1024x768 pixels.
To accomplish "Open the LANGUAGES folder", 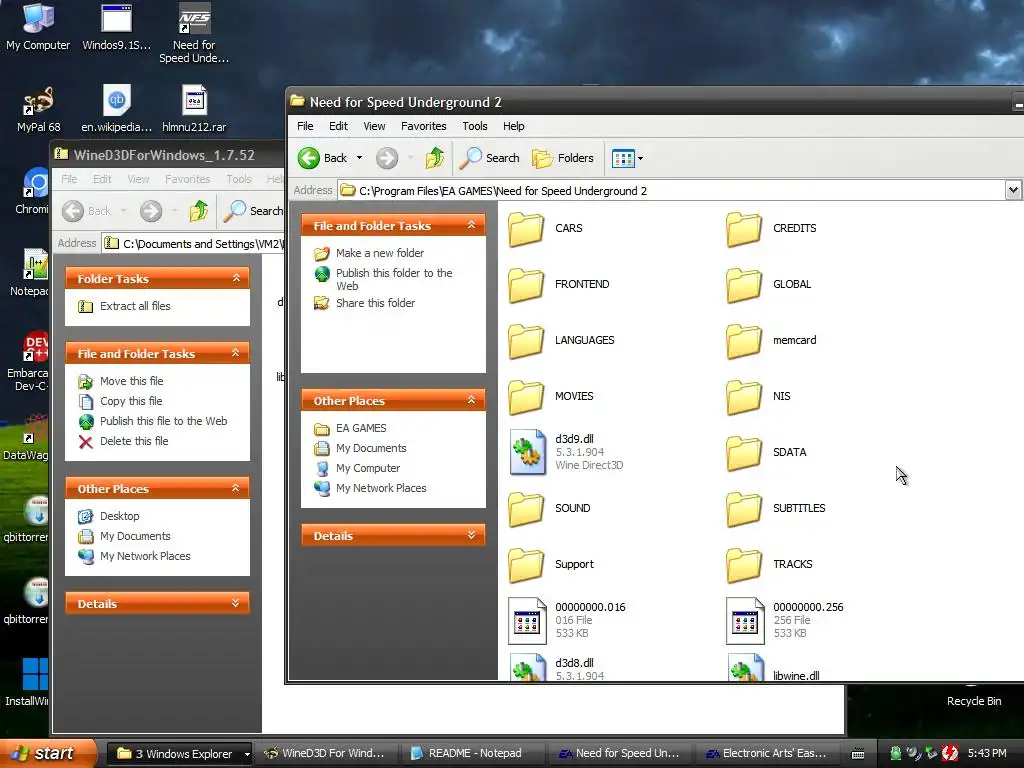I will tap(561, 341).
